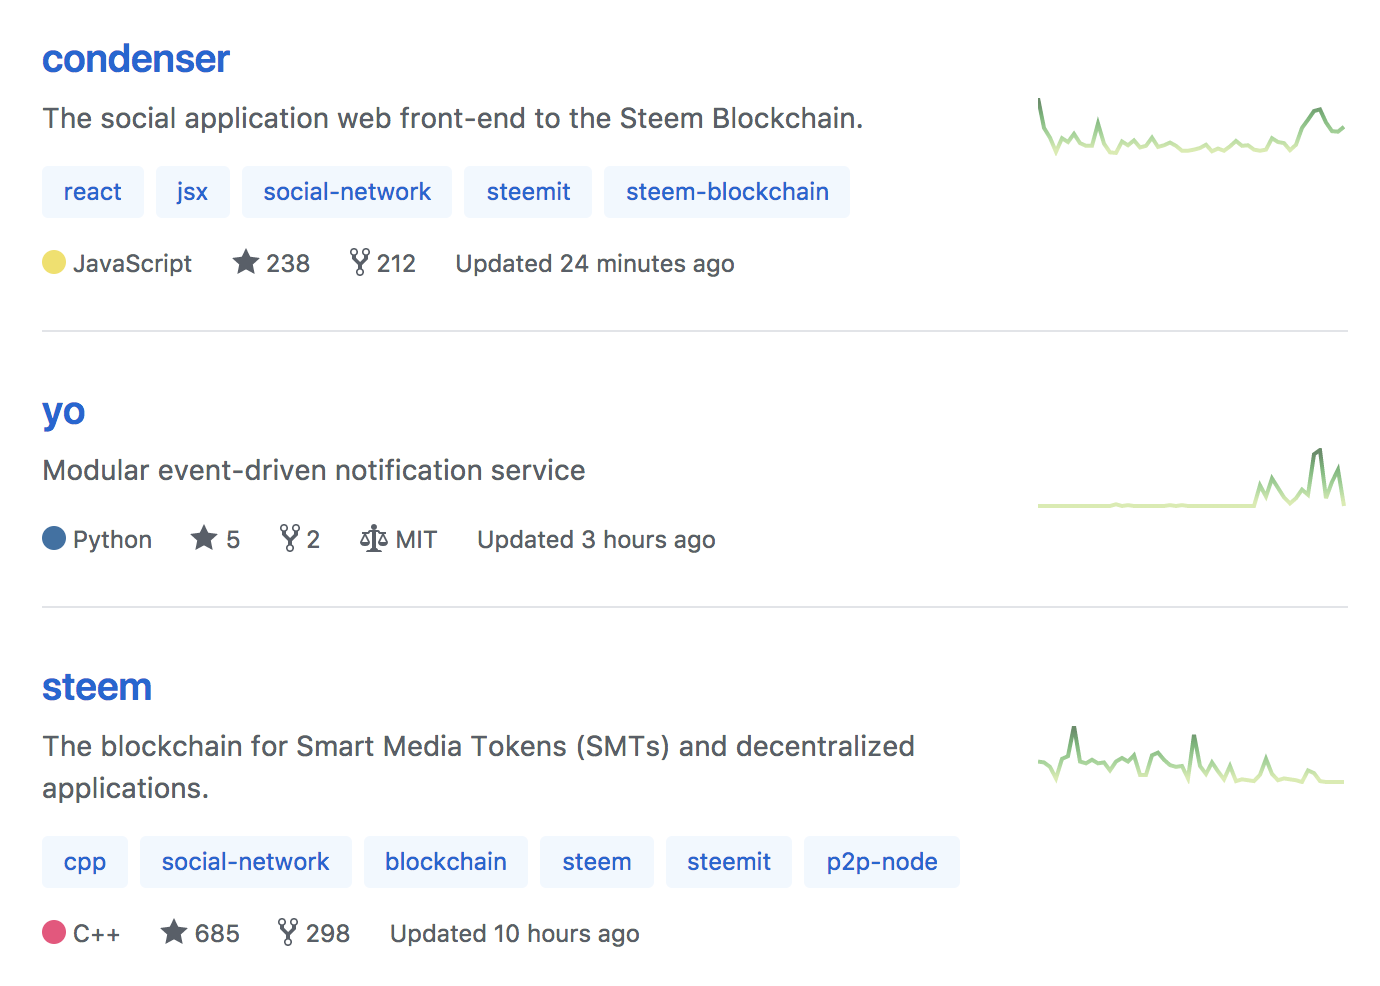Click 'Modular event-driven notification service' description
Screen dimensions: 1380x986
314,471
